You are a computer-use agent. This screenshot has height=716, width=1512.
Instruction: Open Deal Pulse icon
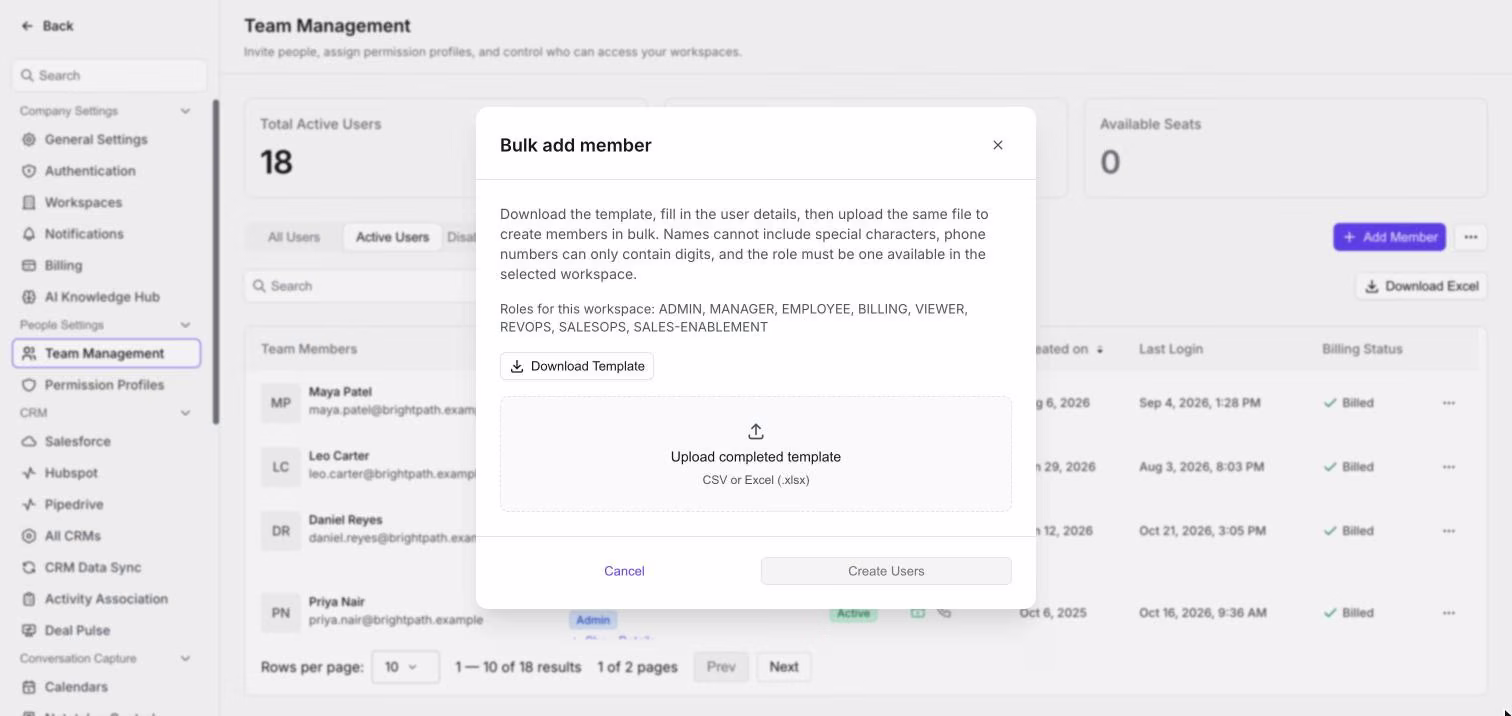[x=29, y=631]
